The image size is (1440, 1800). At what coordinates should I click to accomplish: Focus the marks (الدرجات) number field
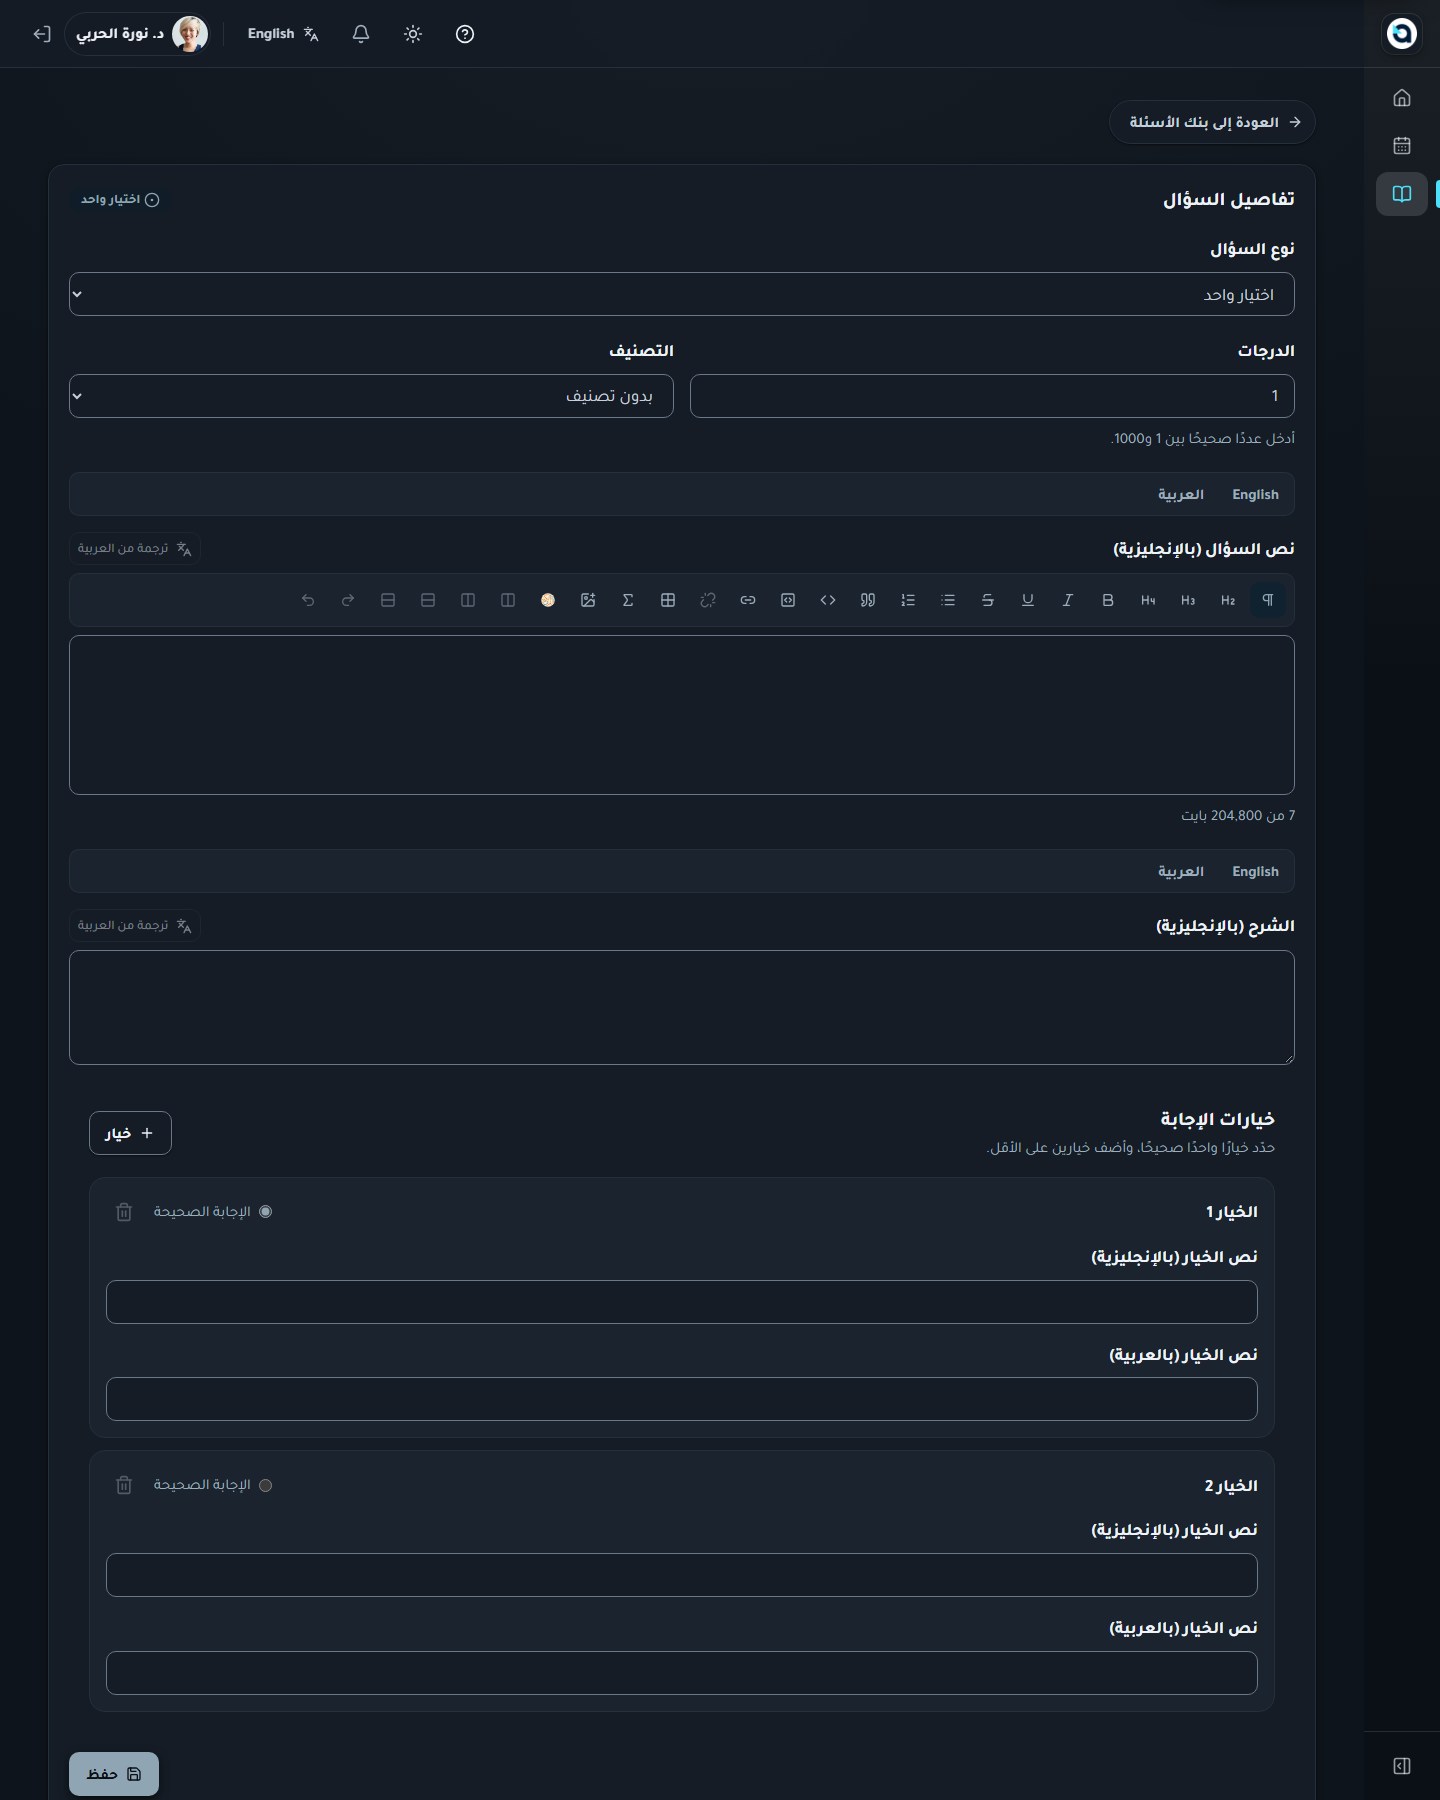(x=992, y=396)
